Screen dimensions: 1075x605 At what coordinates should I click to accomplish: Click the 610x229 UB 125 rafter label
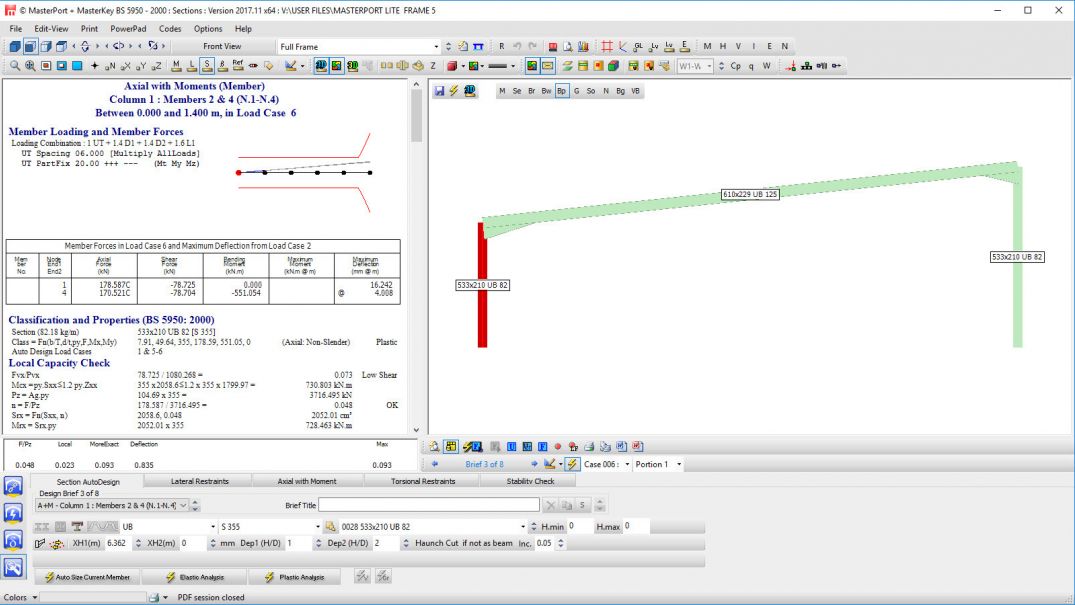coord(750,194)
